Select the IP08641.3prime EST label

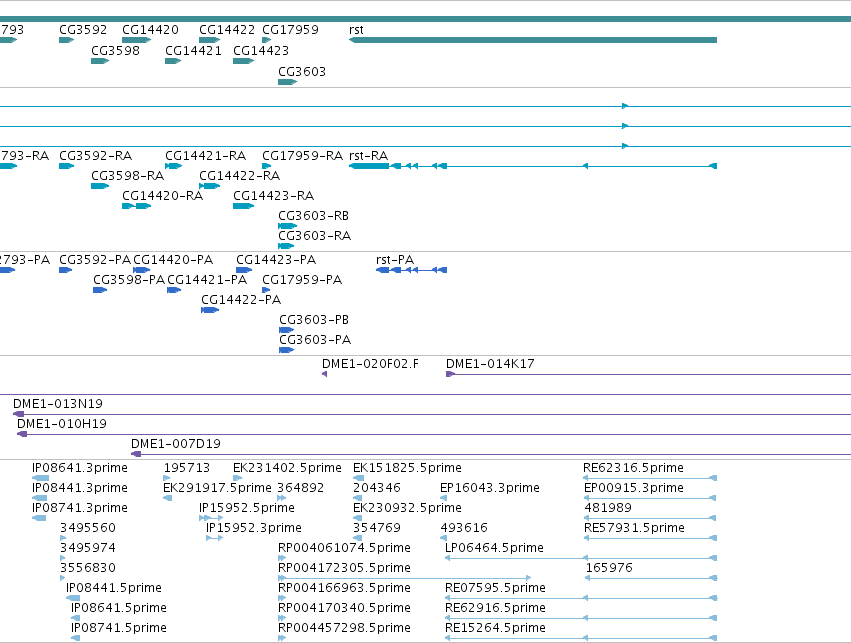point(80,468)
